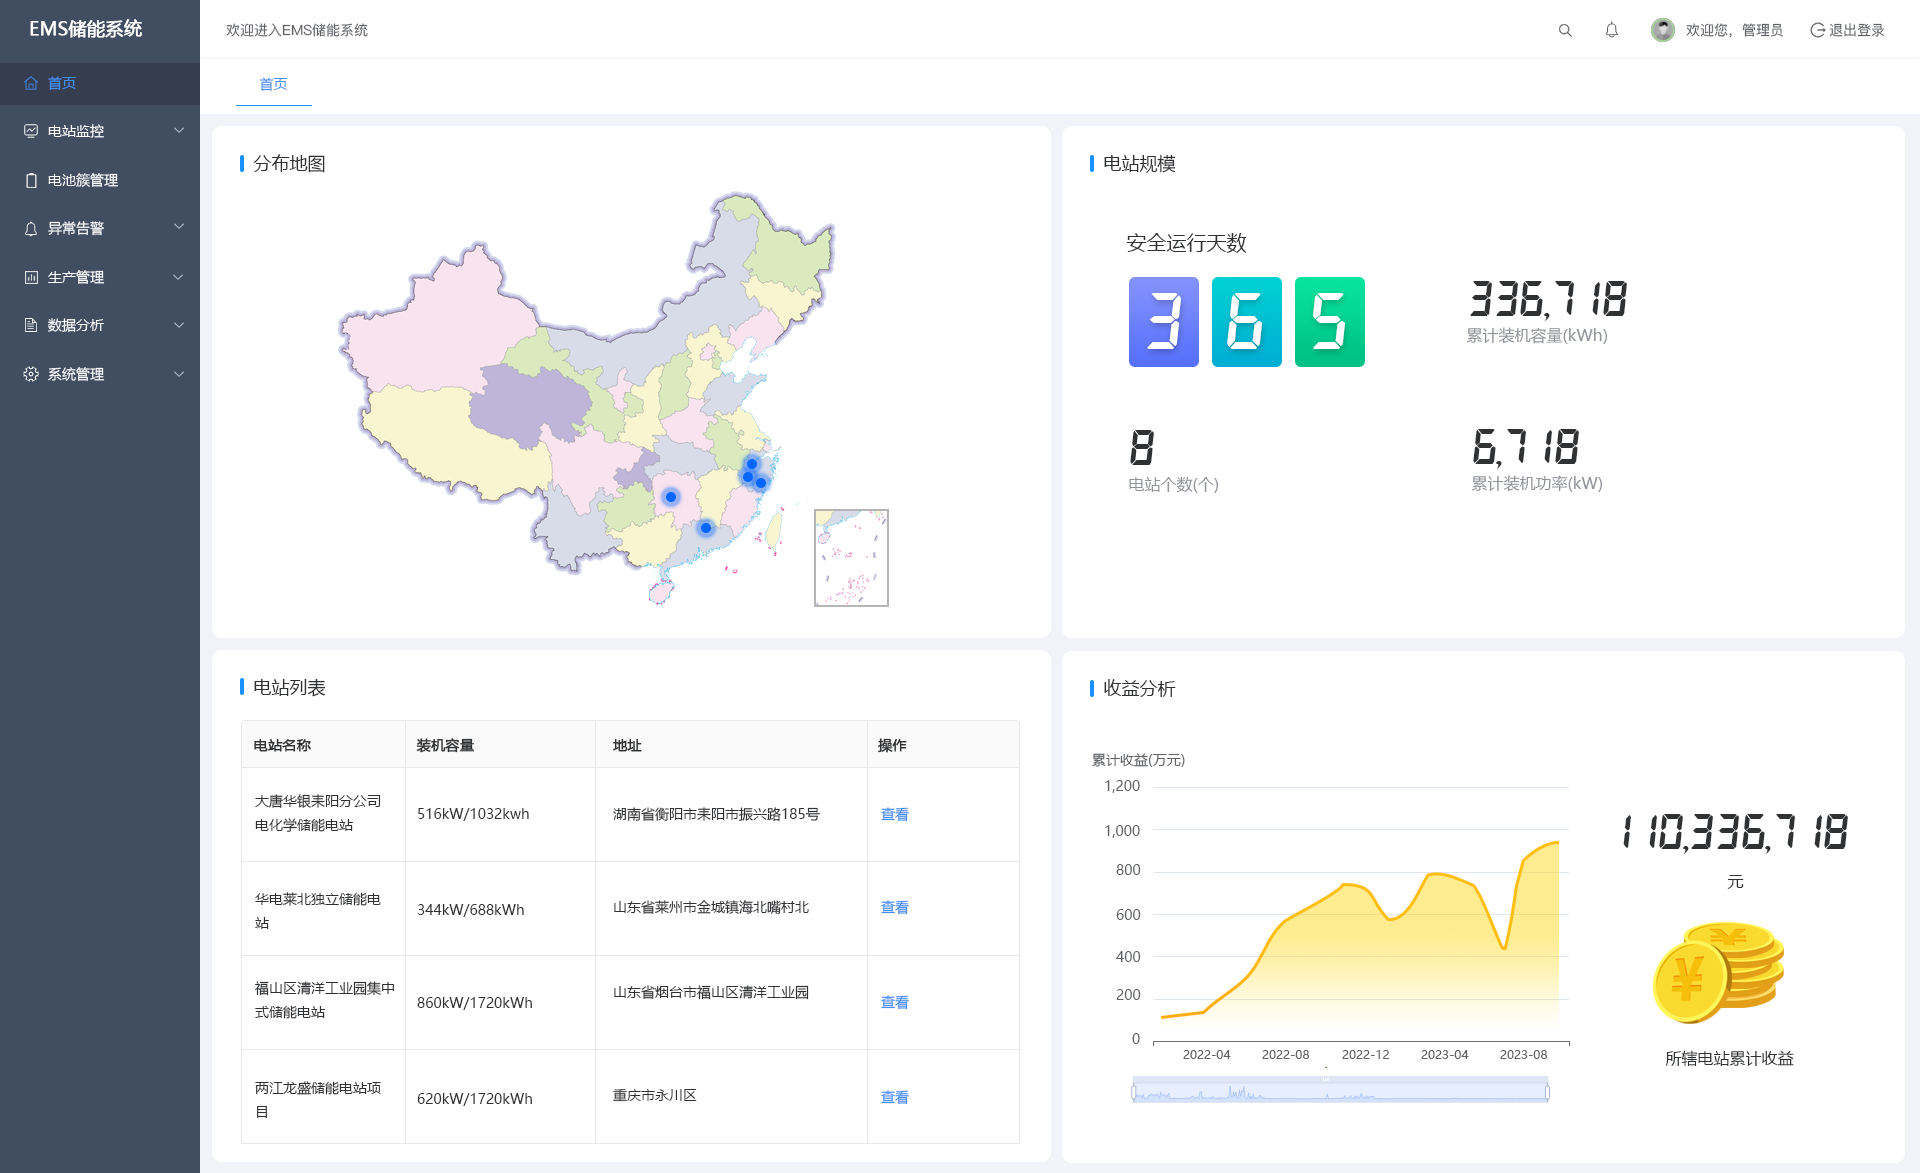Screen dimensions: 1920x1173
Task: Click the administrator avatar image
Action: point(1662,30)
